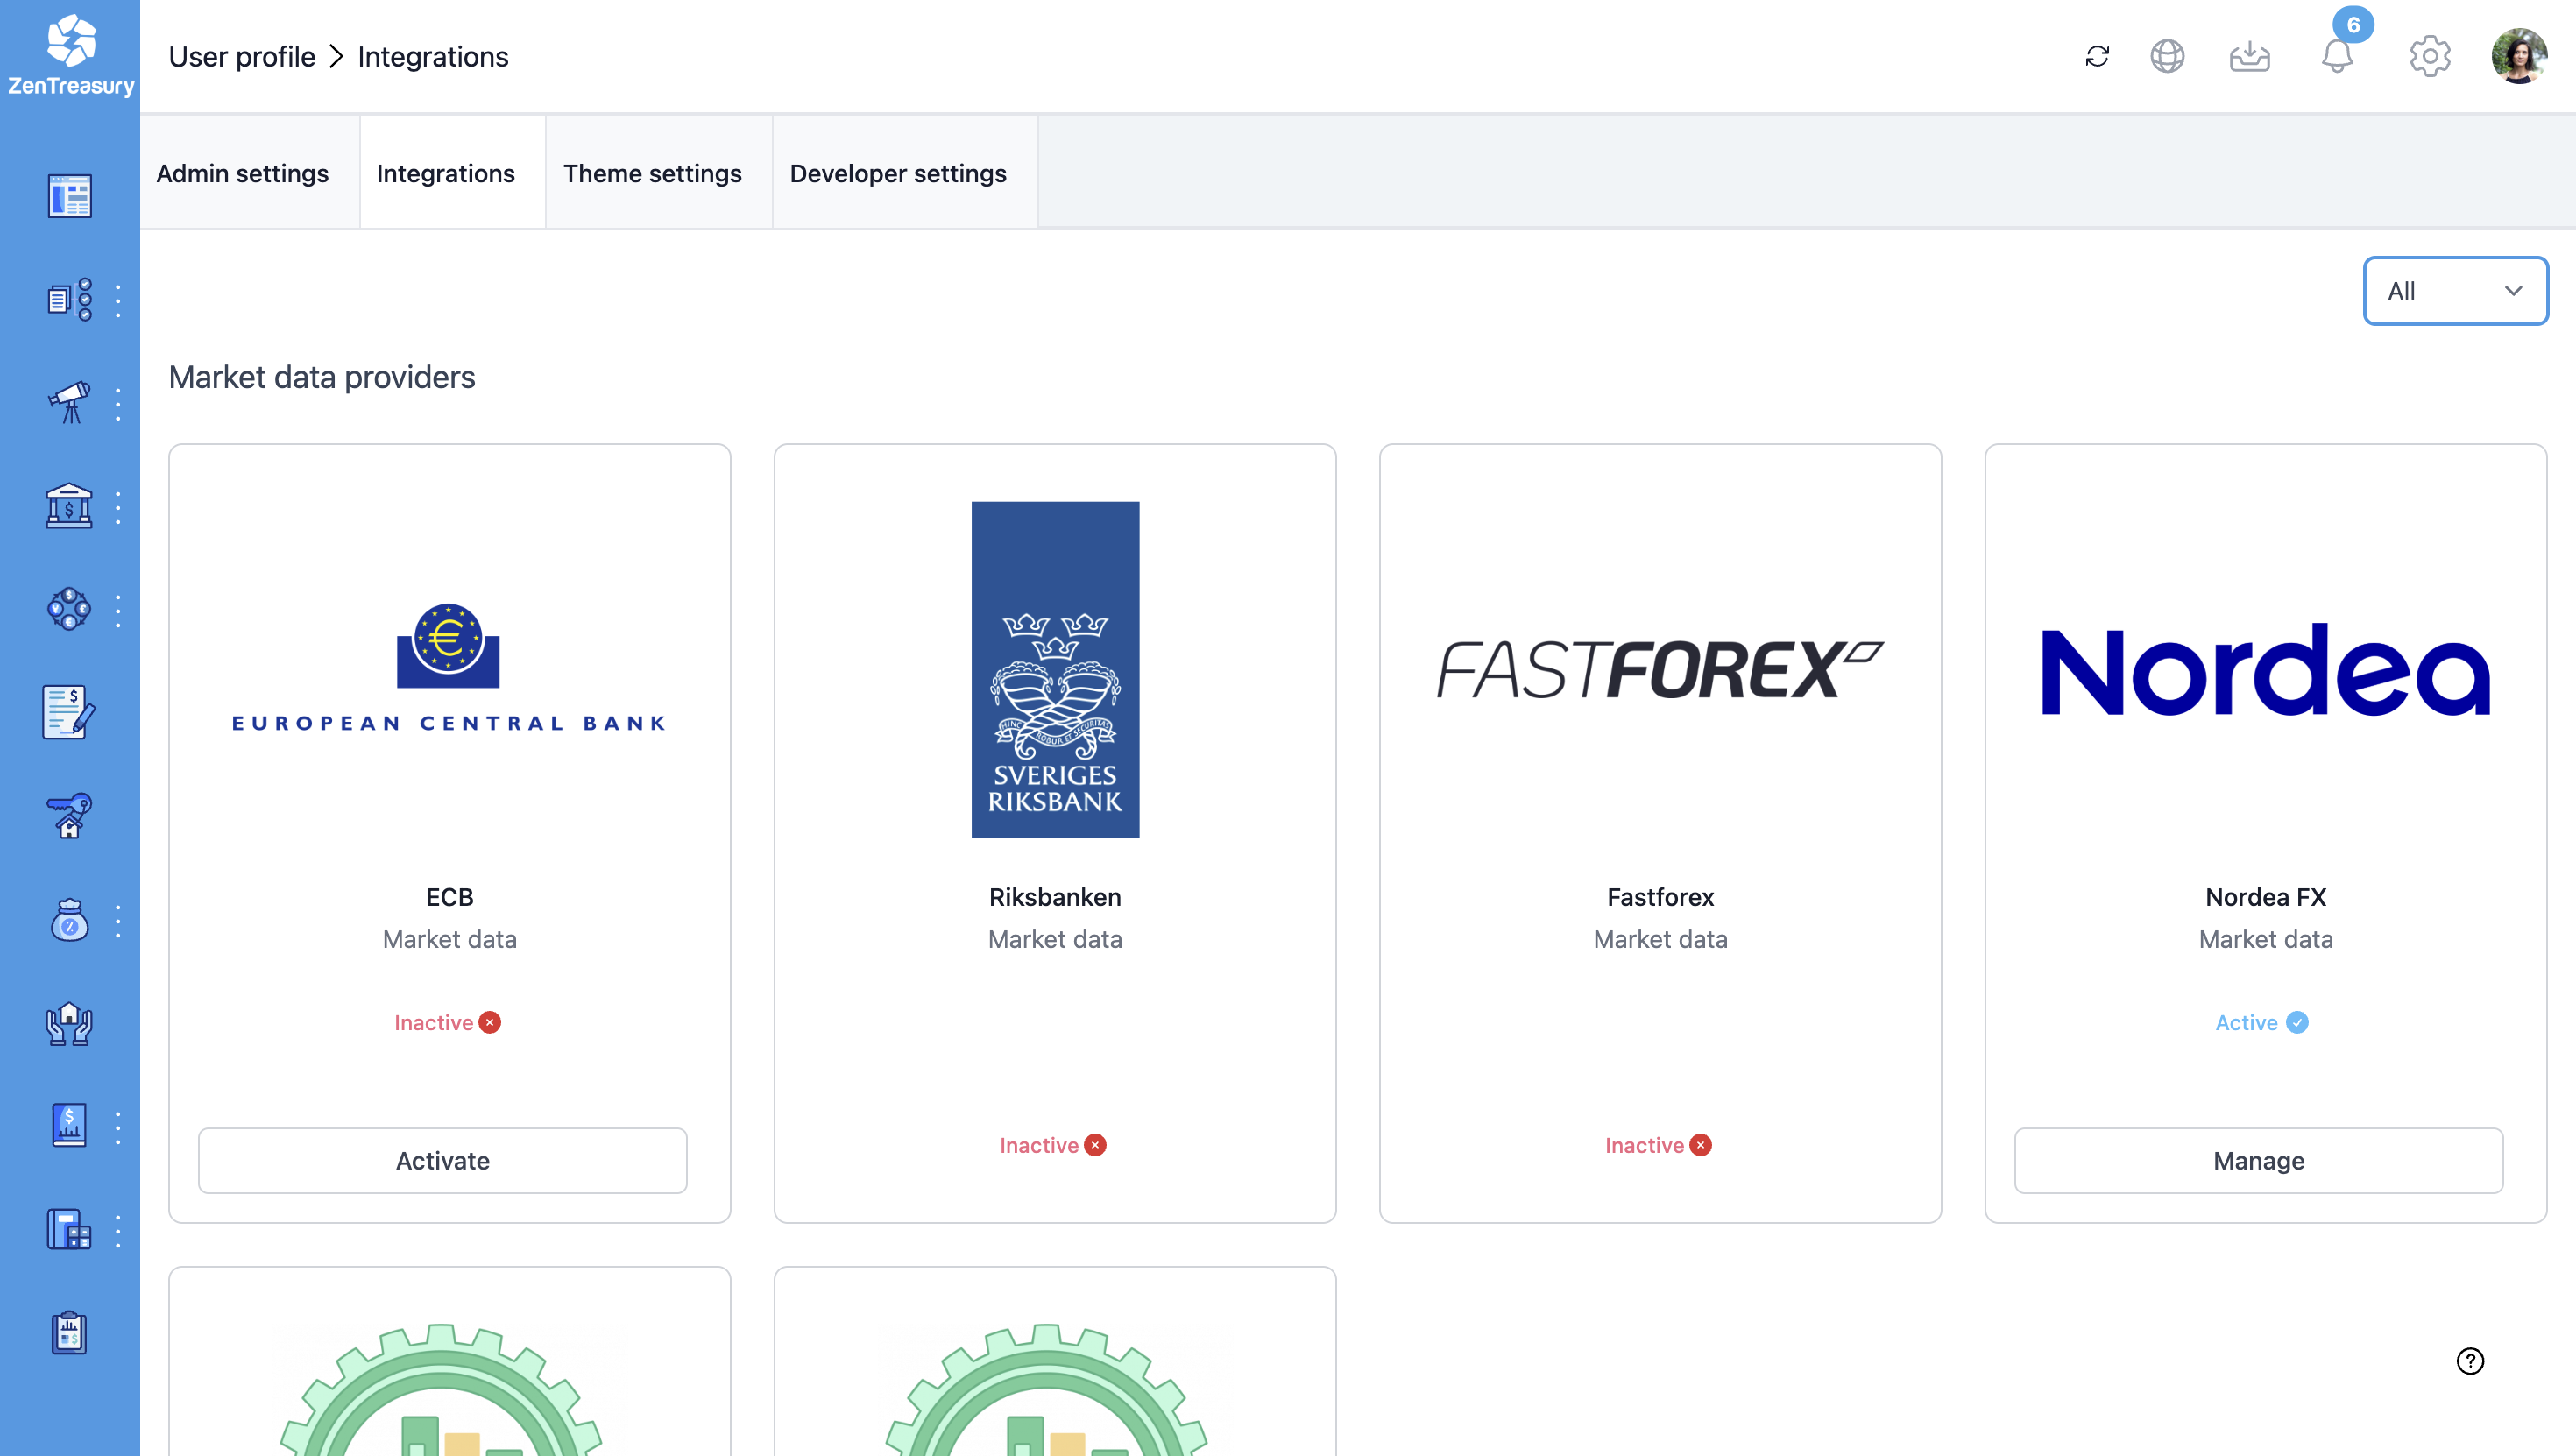Expand submenu dots beside money bag icon
2576x1456 pixels.
[x=118, y=921]
